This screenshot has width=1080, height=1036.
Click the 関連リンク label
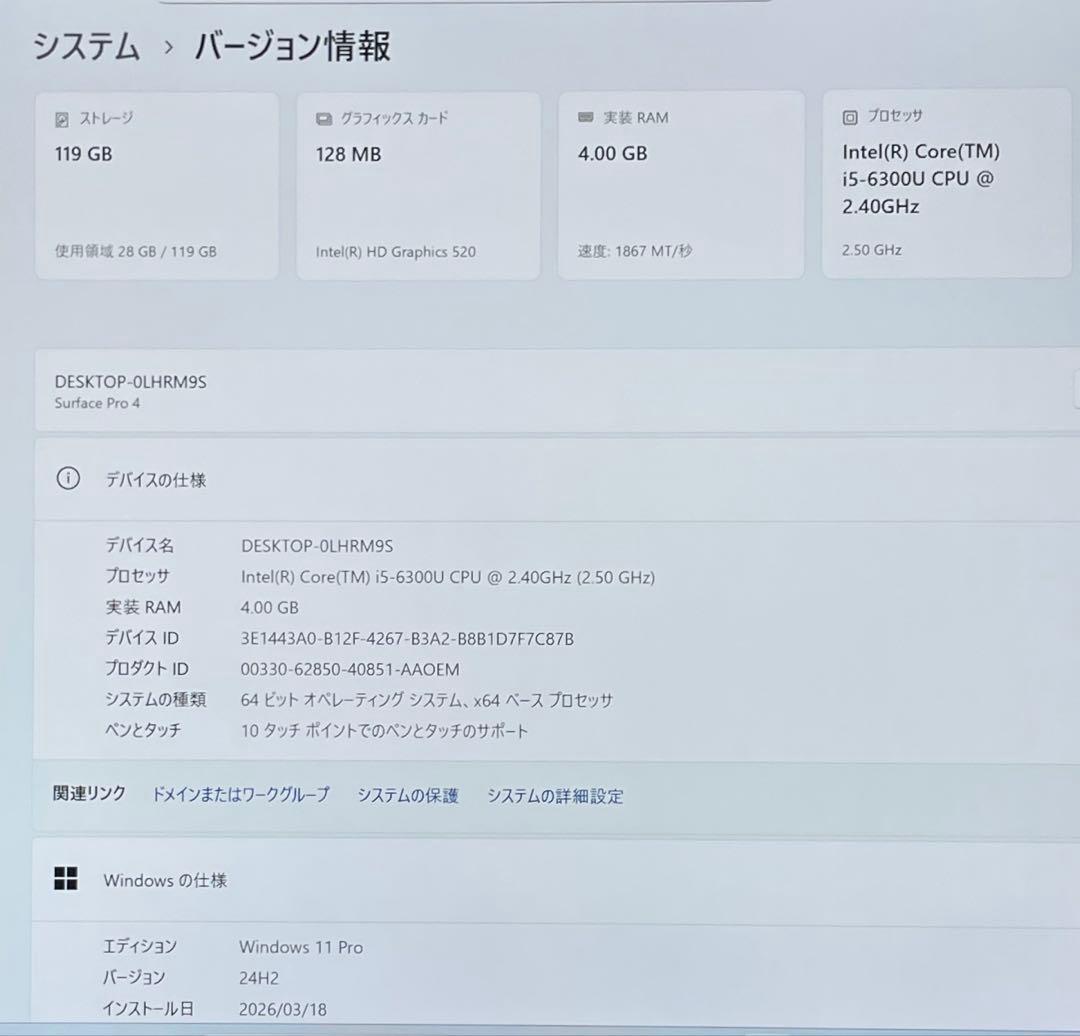click(90, 794)
